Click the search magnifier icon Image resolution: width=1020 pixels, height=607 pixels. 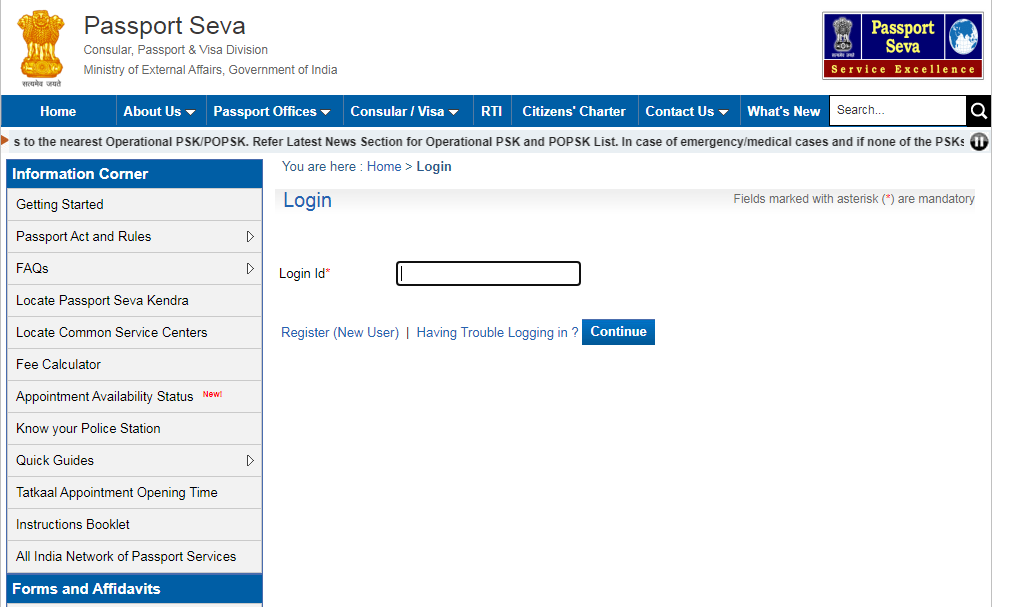click(977, 110)
